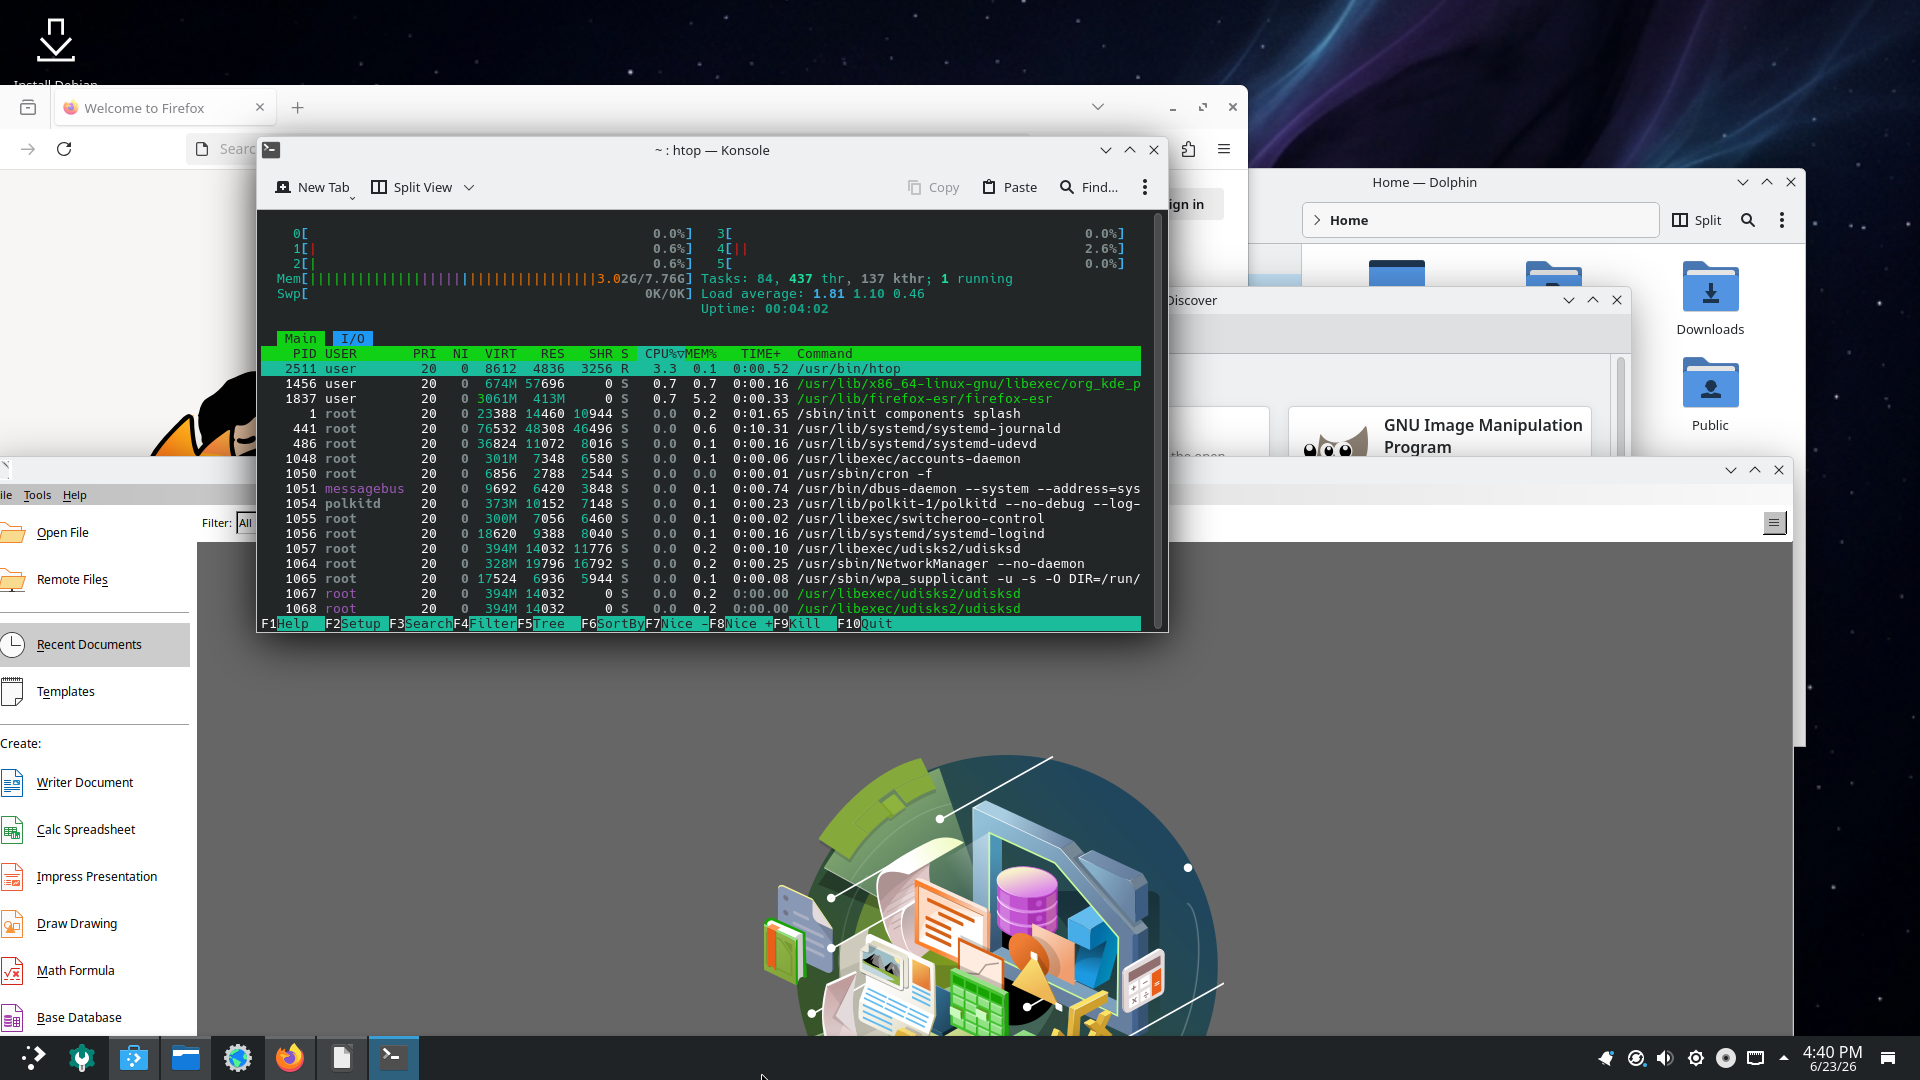This screenshot has width=1920, height=1080.
Task: Click Copy in Konsole toolbar
Action: [x=934, y=187]
